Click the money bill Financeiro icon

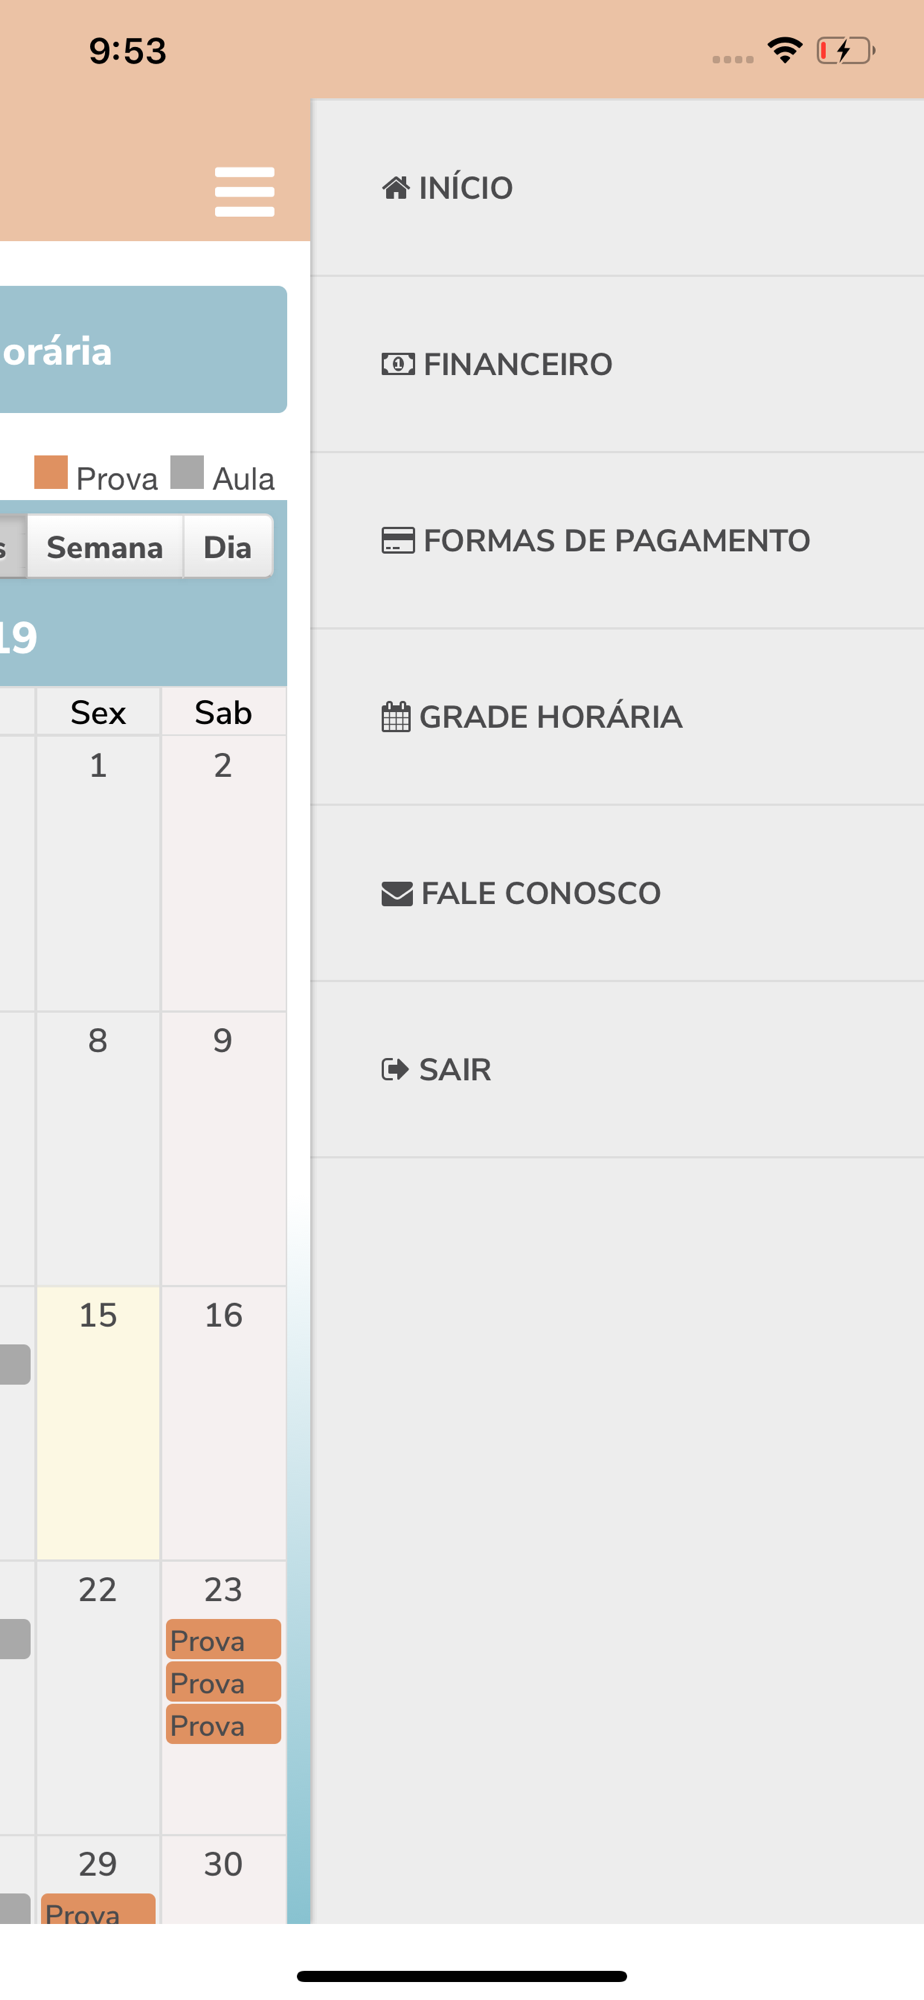pyautogui.click(x=398, y=364)
